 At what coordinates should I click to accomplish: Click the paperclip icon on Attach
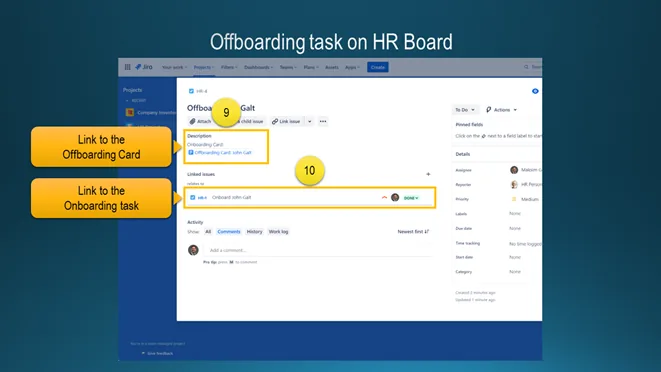192,121
